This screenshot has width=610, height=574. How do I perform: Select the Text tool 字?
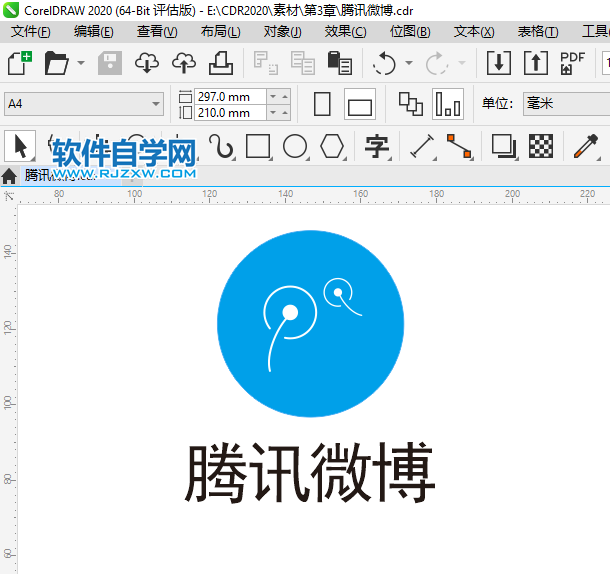pos(377,146)
